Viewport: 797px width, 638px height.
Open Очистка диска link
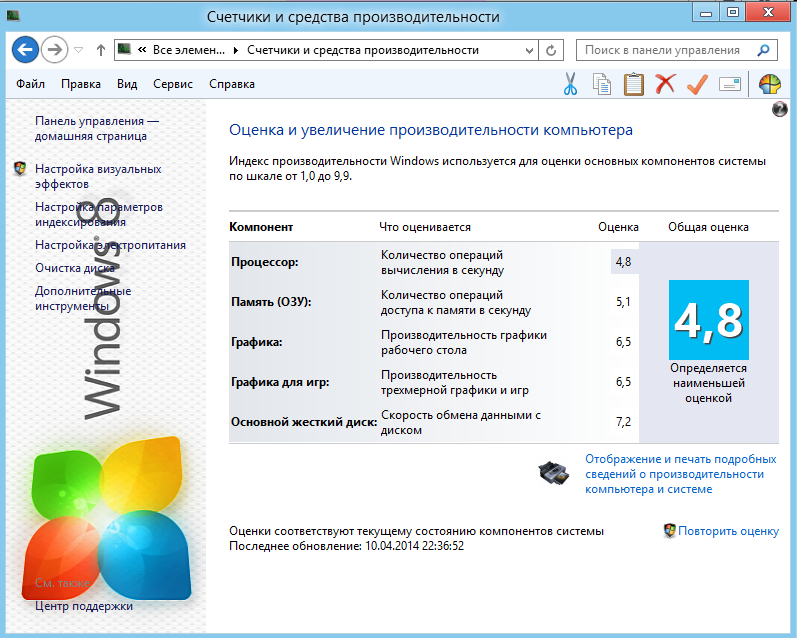(75, 268)
